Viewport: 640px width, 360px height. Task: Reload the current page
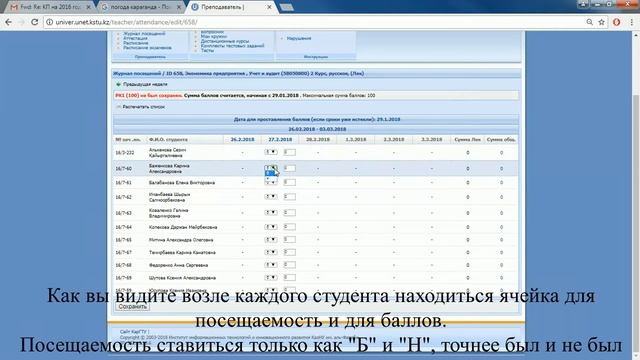[x=35, y=22]
